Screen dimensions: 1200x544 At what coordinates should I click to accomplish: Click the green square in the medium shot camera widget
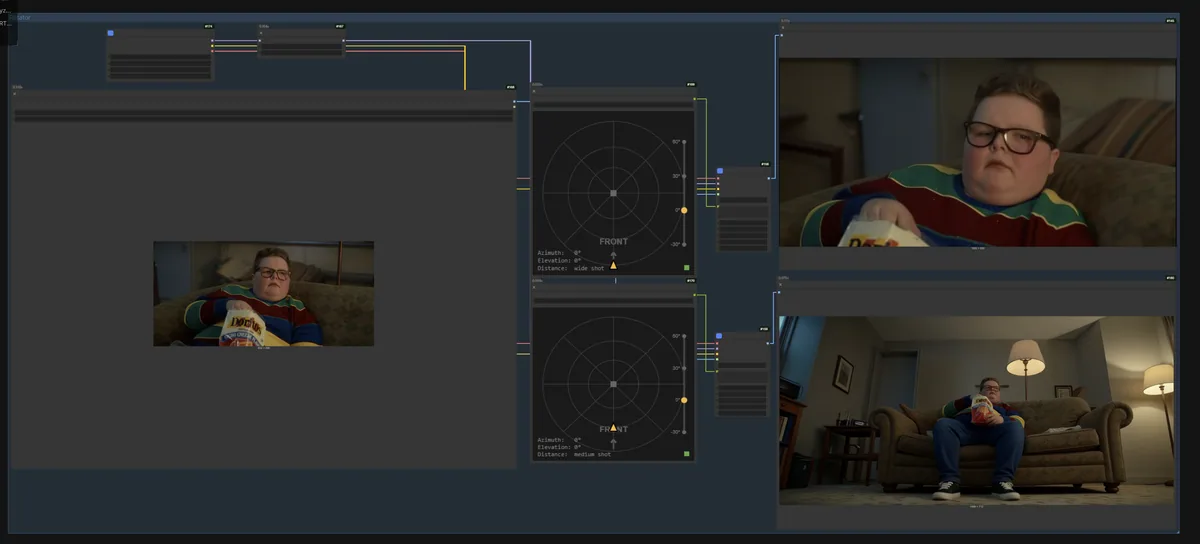point(687,453)
